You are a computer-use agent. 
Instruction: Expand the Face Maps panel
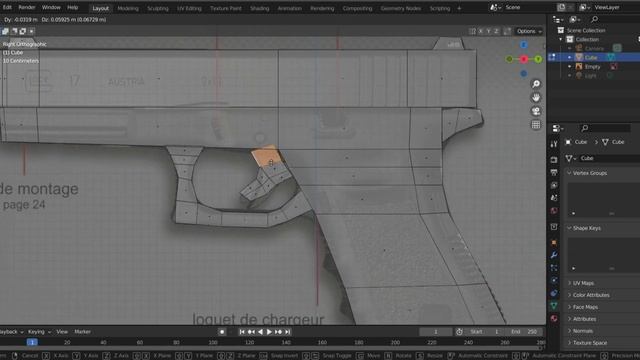[x=569, y=307]
